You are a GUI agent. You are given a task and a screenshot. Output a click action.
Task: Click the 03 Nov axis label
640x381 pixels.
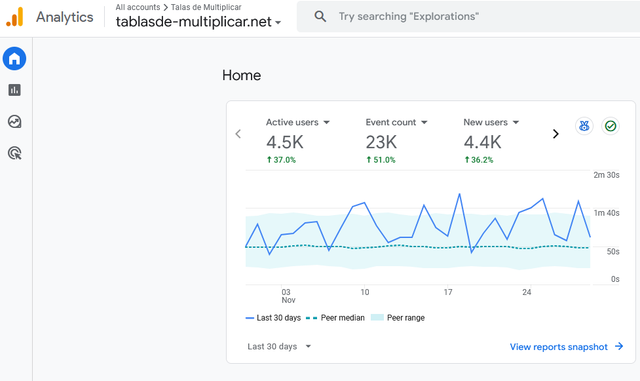click(288, 296)
